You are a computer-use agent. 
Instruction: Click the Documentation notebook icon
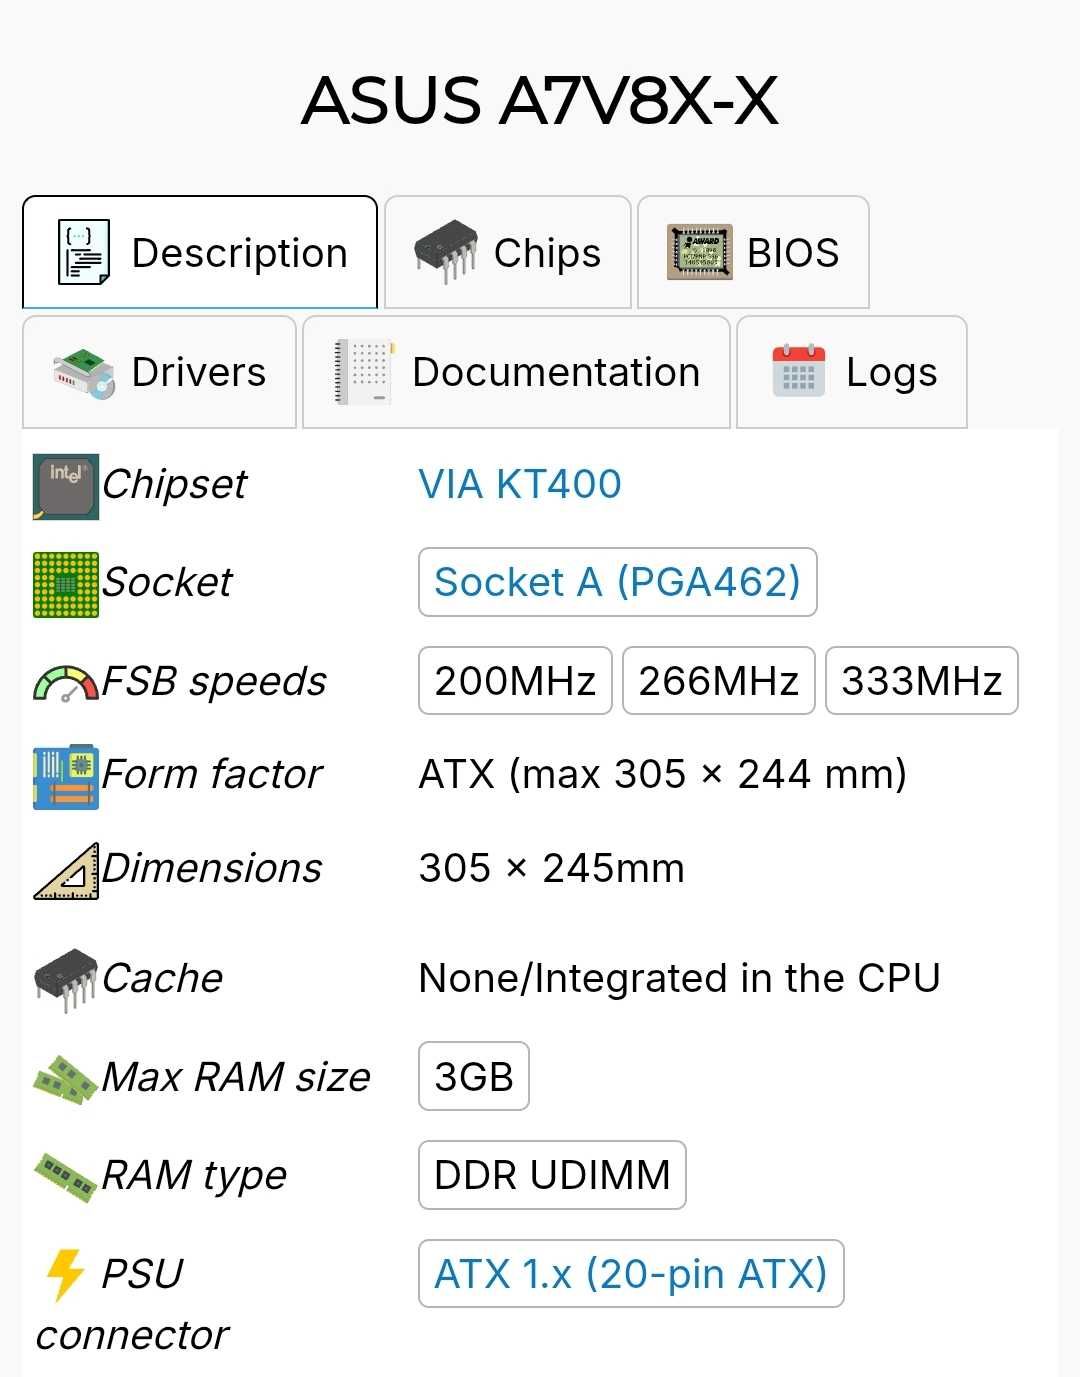(363, 372)
